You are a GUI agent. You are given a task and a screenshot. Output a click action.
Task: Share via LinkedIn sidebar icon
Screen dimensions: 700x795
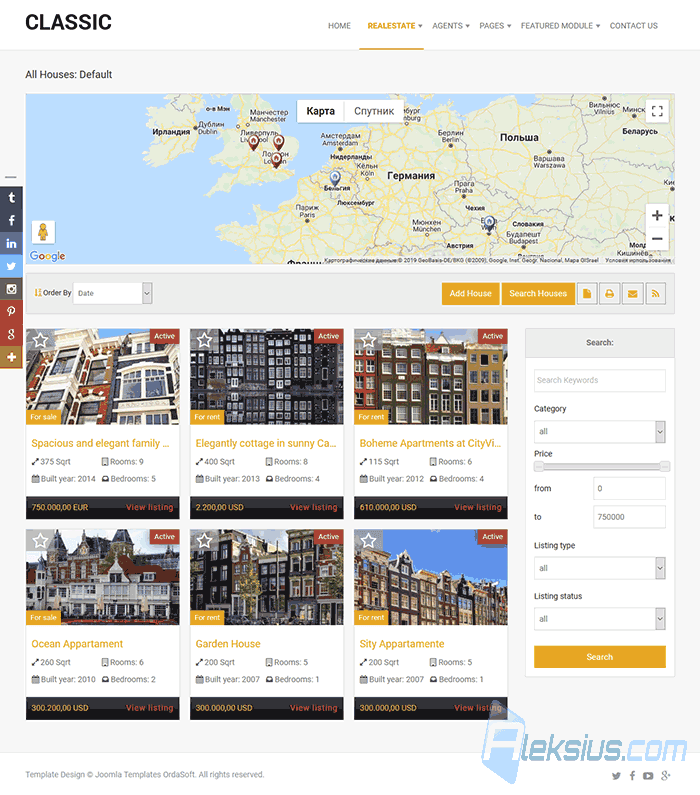pyautogui.click(x=11, y=243)
